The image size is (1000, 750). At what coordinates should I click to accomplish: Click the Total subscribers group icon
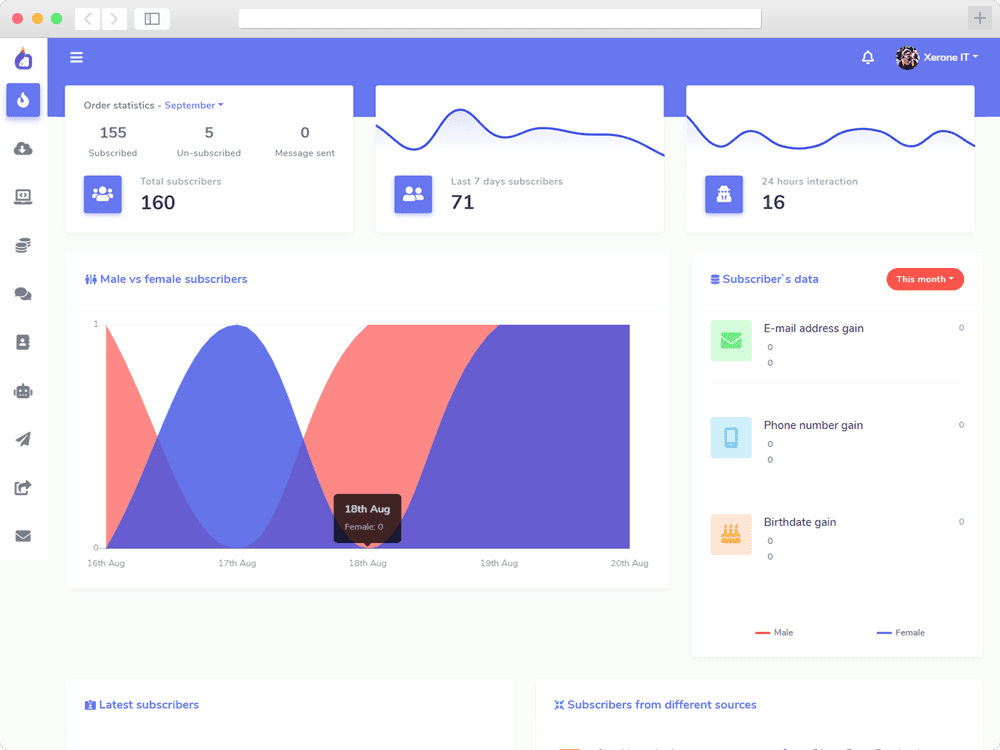coord(103,194)
